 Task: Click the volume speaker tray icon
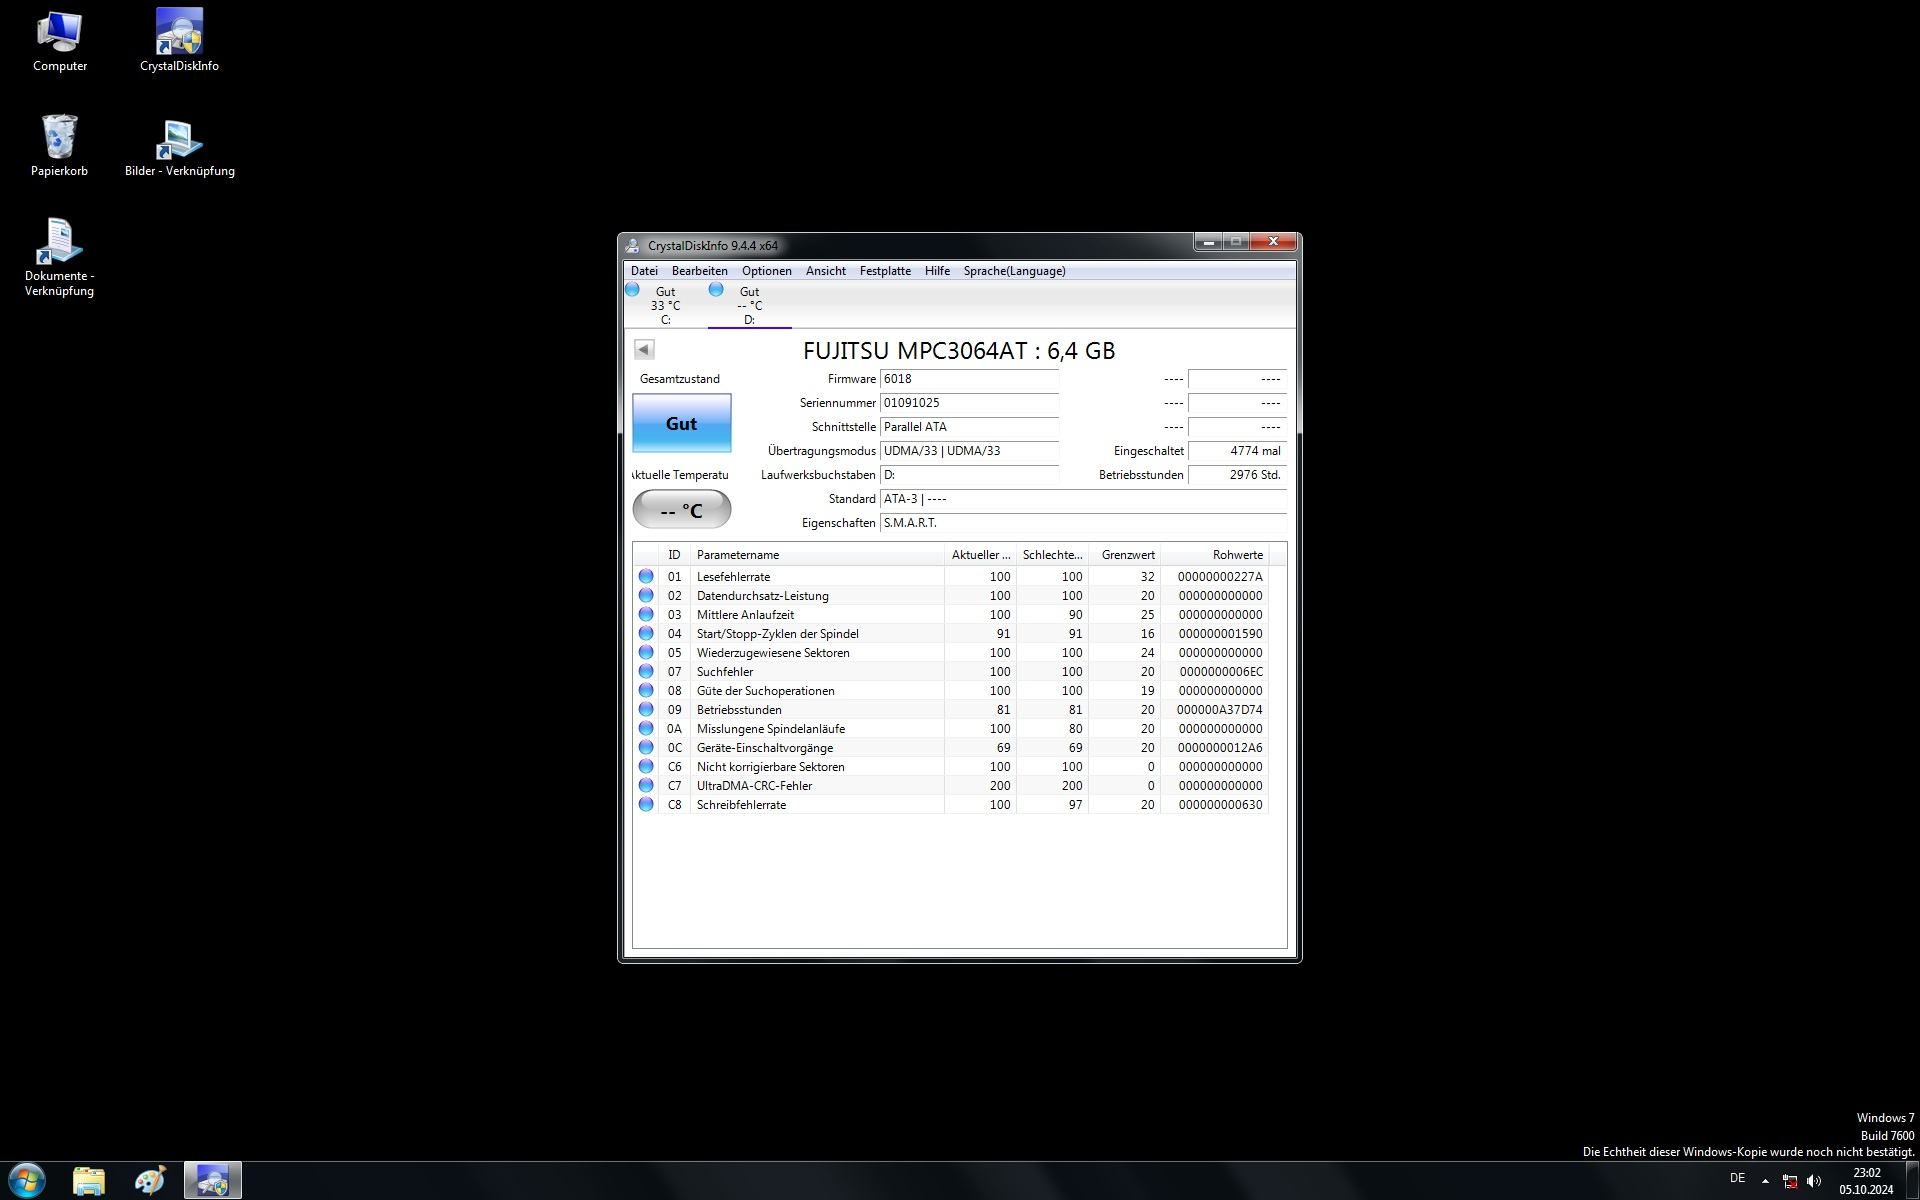pyautogui.click(x=1814, y=1181)
